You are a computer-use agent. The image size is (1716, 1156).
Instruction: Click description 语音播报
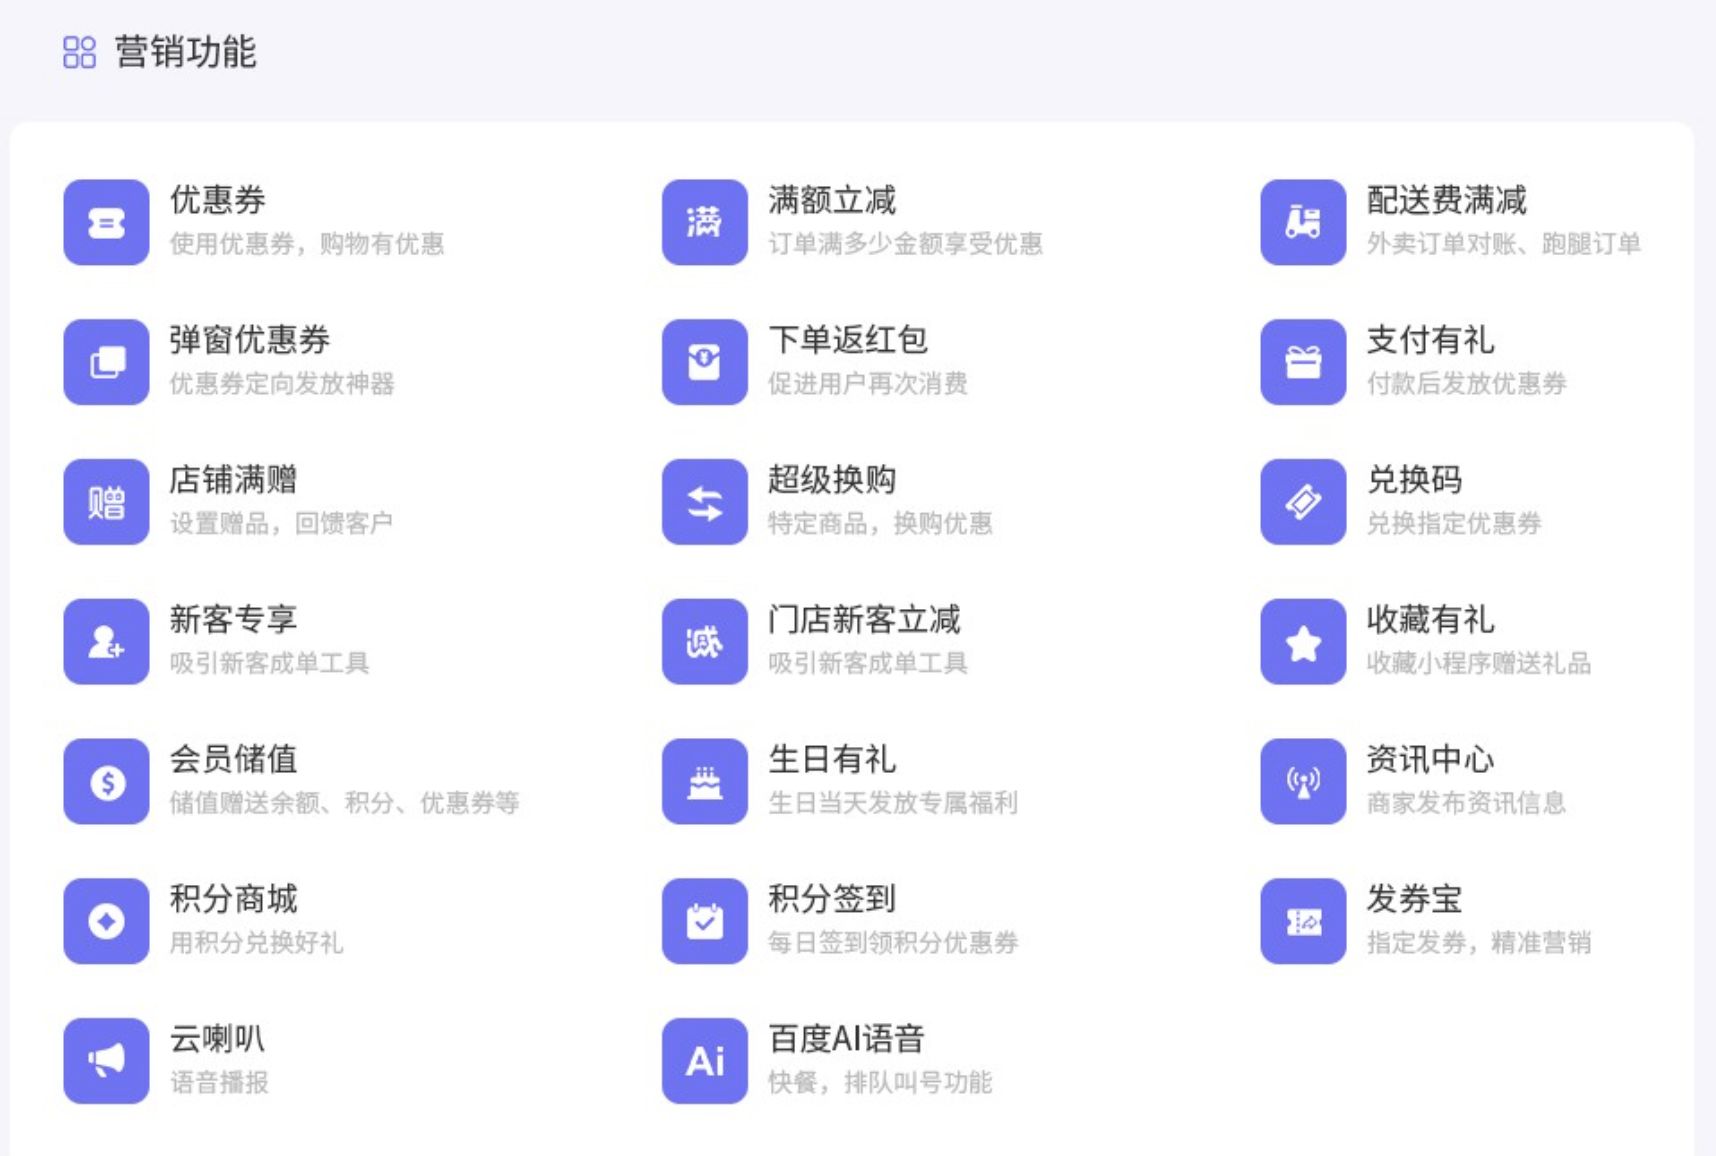pyautogui.click(x=219, y=1083)
